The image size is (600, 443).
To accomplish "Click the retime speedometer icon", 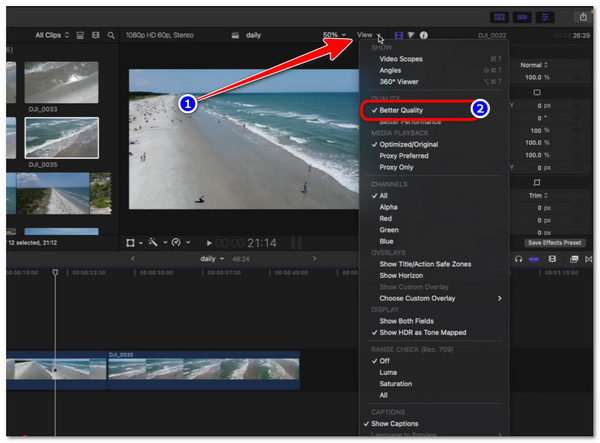I will click(x=176, y=242).
